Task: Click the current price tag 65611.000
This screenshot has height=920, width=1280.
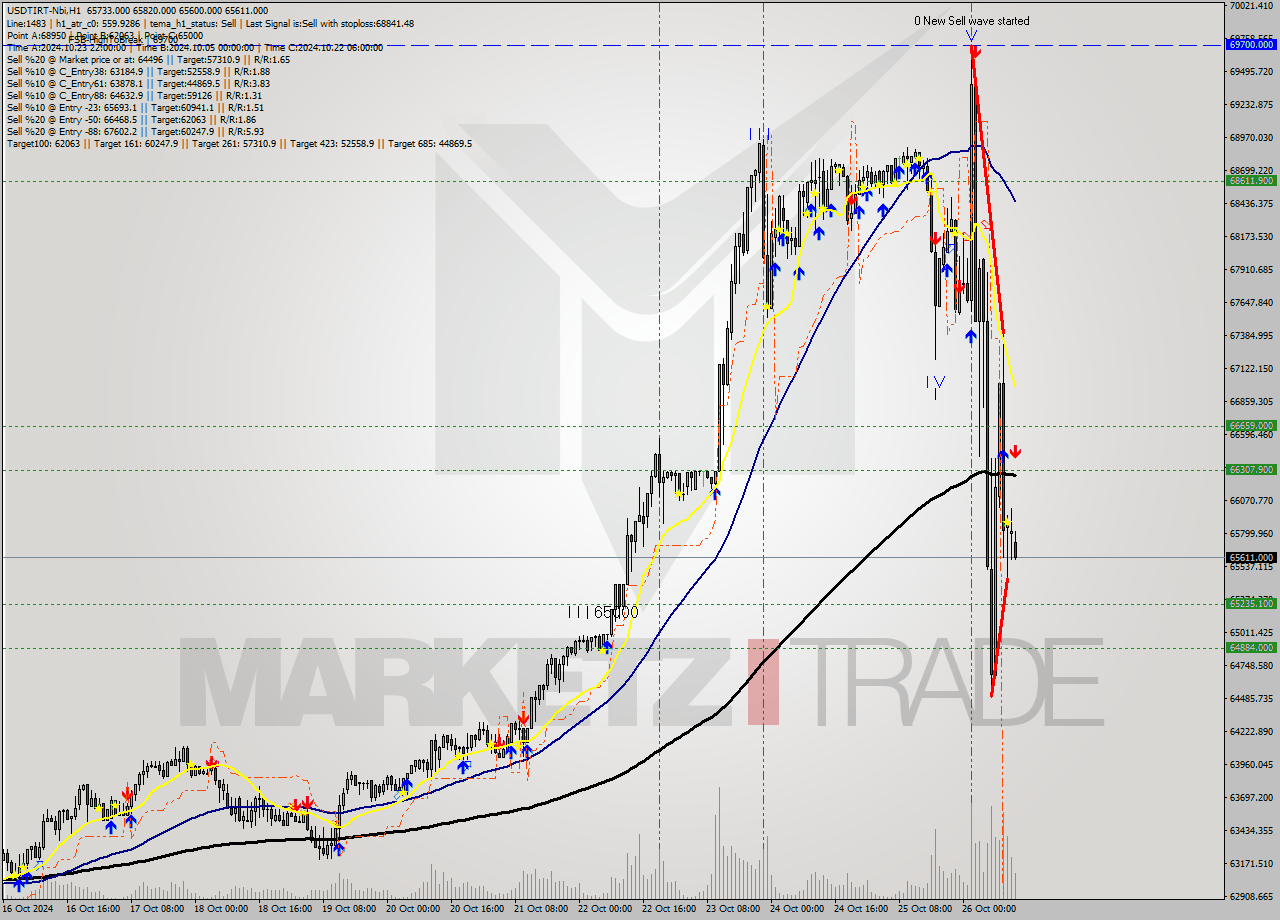Action: [1251, 558]
